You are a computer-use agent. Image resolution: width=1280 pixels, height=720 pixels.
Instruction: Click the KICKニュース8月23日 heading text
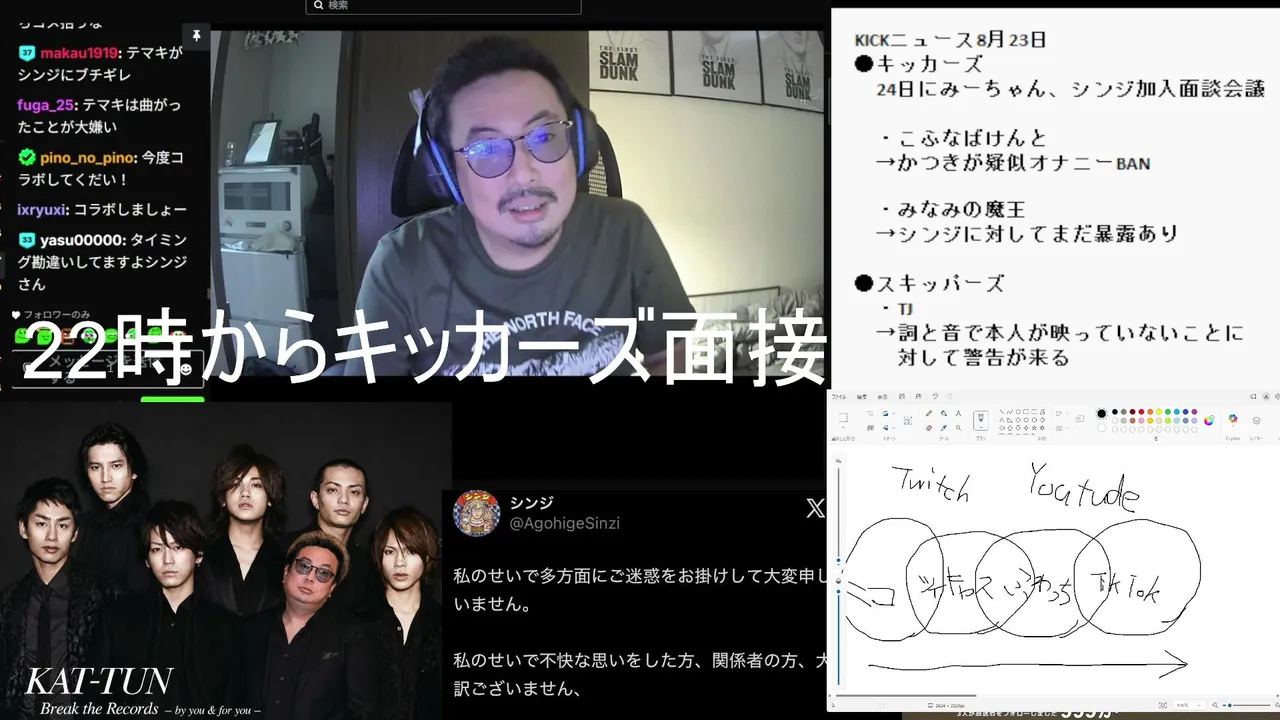point(950,40)
